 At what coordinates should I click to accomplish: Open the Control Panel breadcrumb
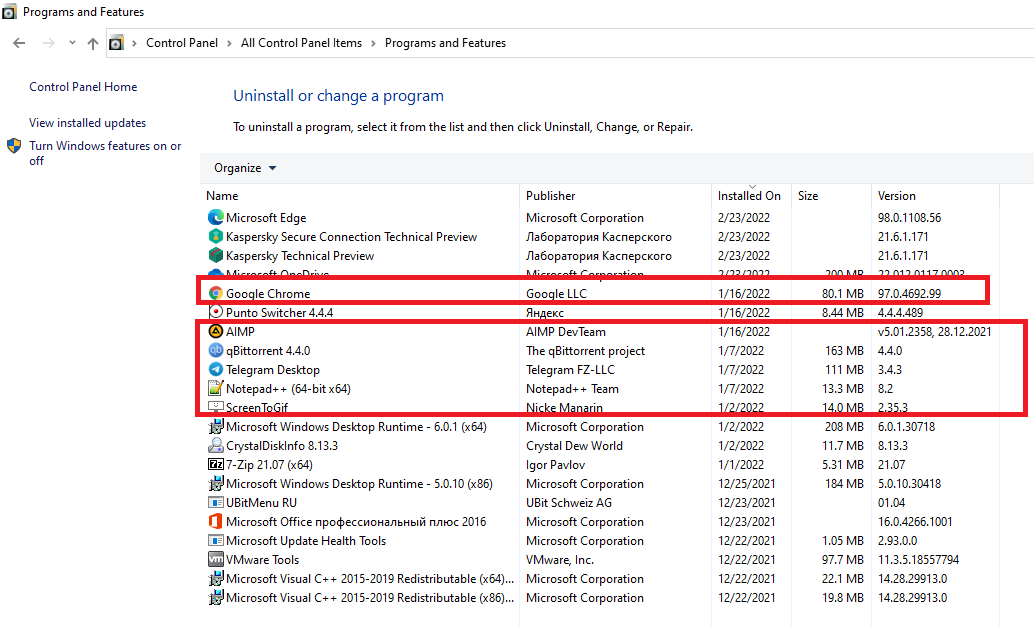pyautogui.click(x=182, y=43)
